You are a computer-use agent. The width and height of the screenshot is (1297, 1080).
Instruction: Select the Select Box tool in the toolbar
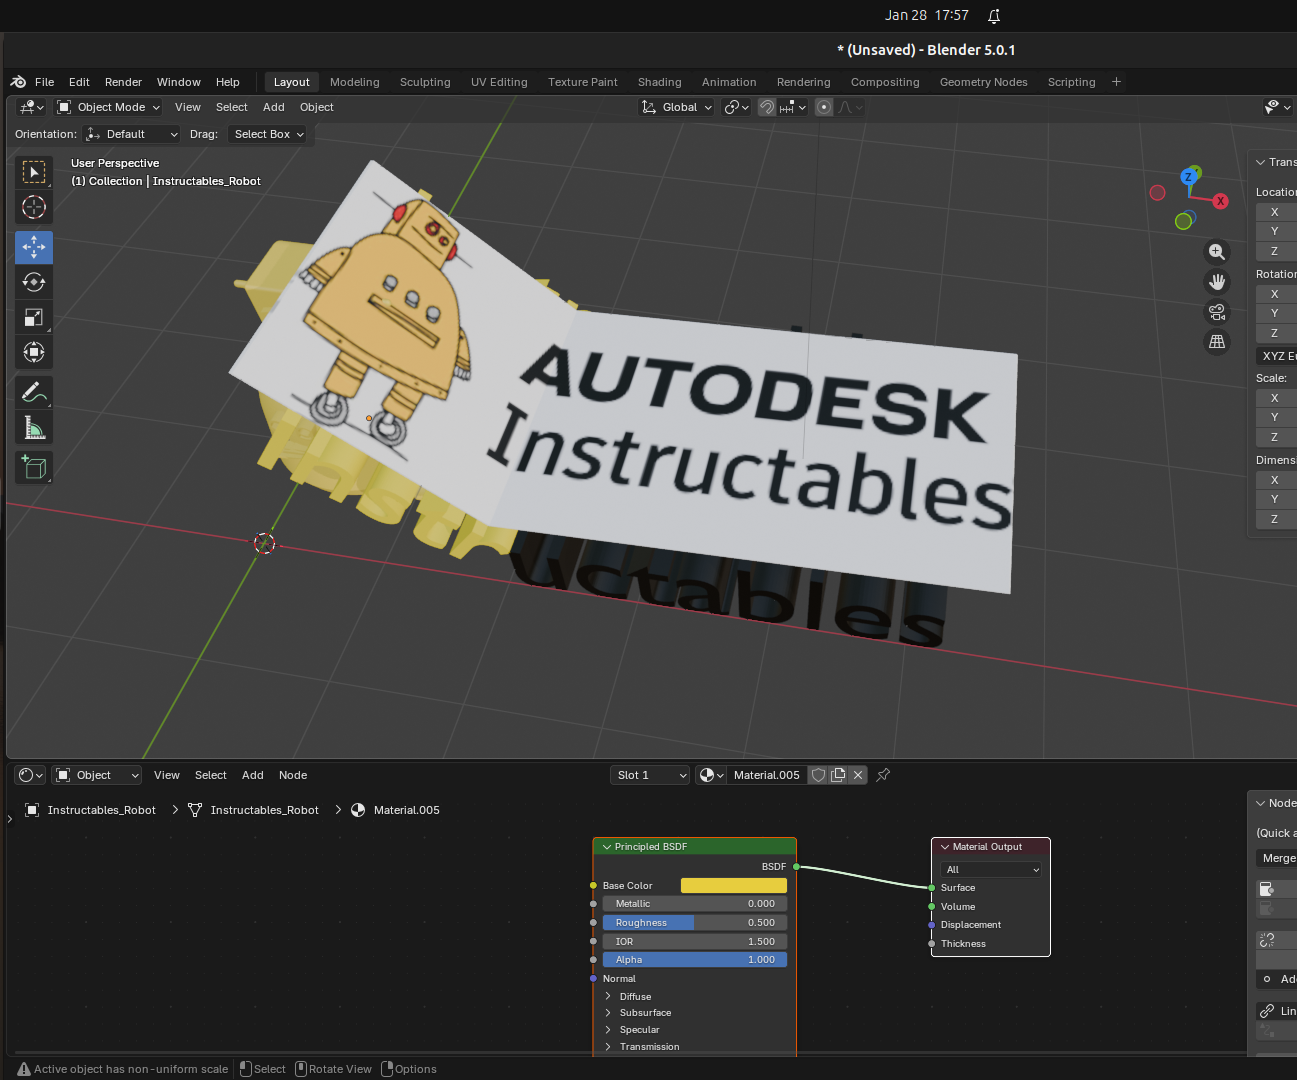(x=34, y=173)
